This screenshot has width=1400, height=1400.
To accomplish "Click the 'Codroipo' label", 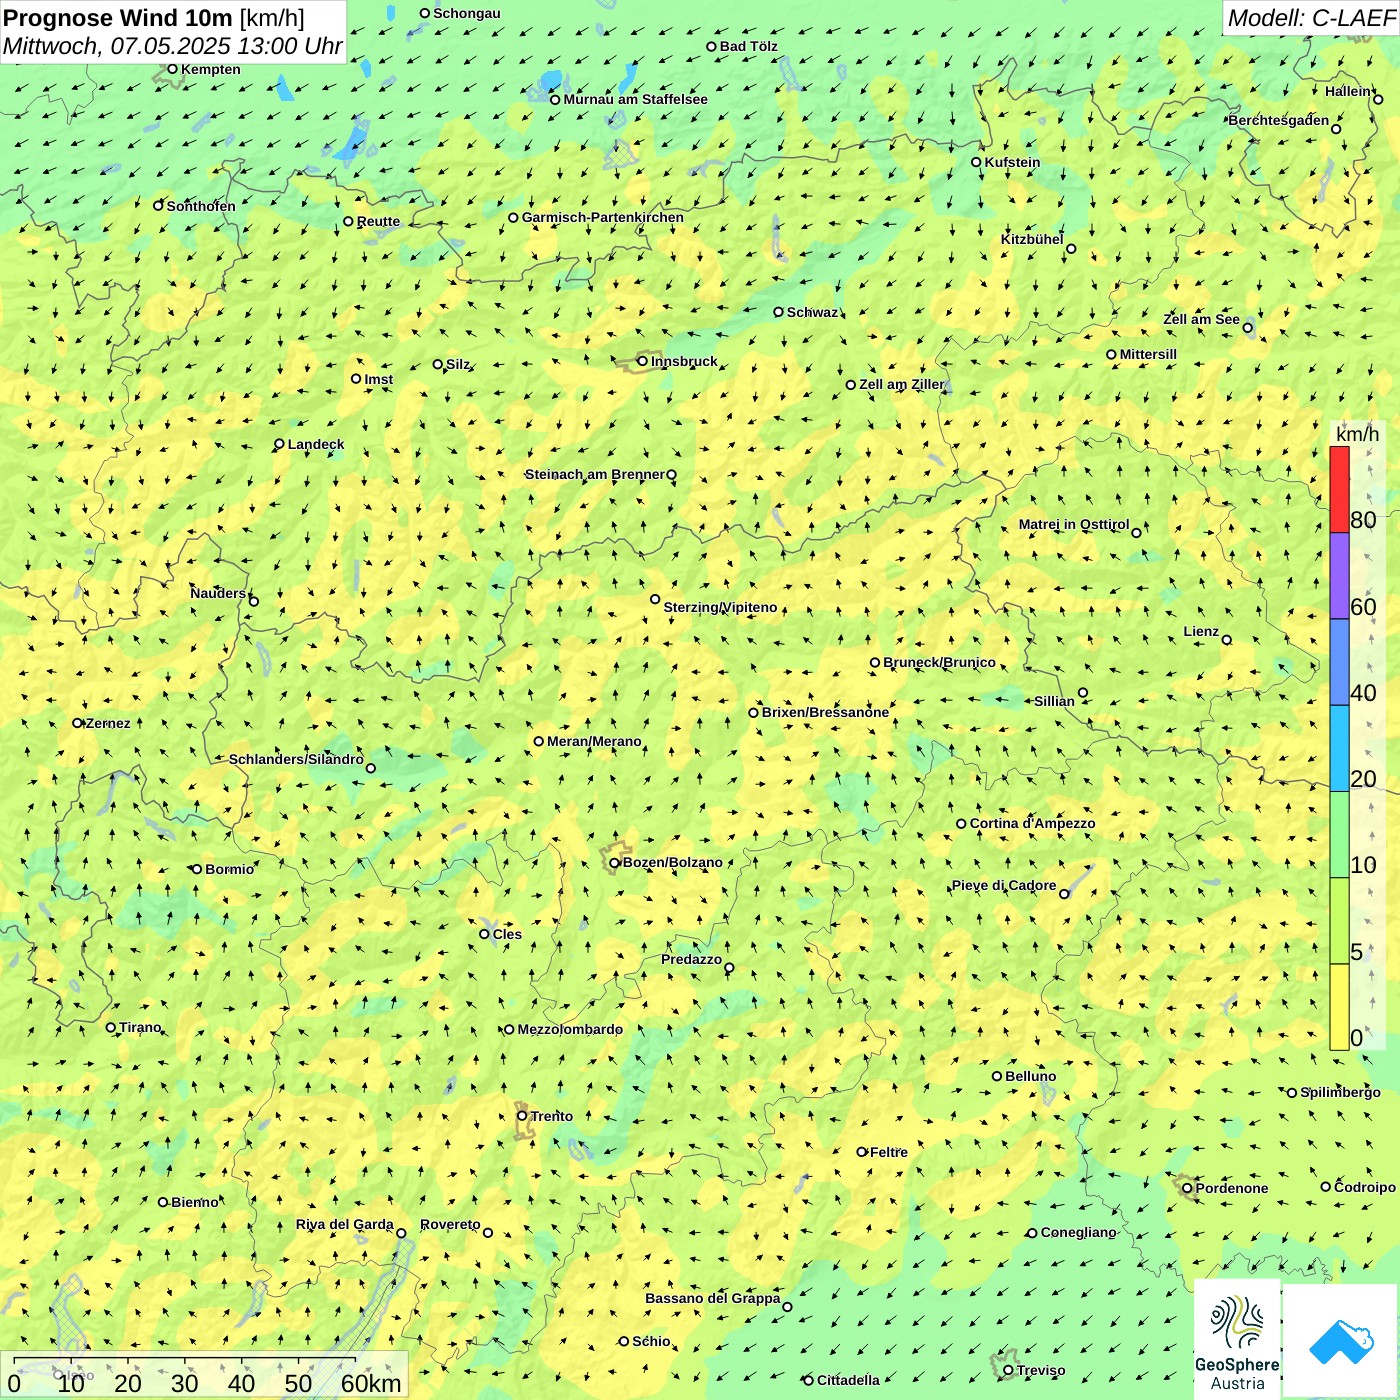I will pos(1365,1187).
